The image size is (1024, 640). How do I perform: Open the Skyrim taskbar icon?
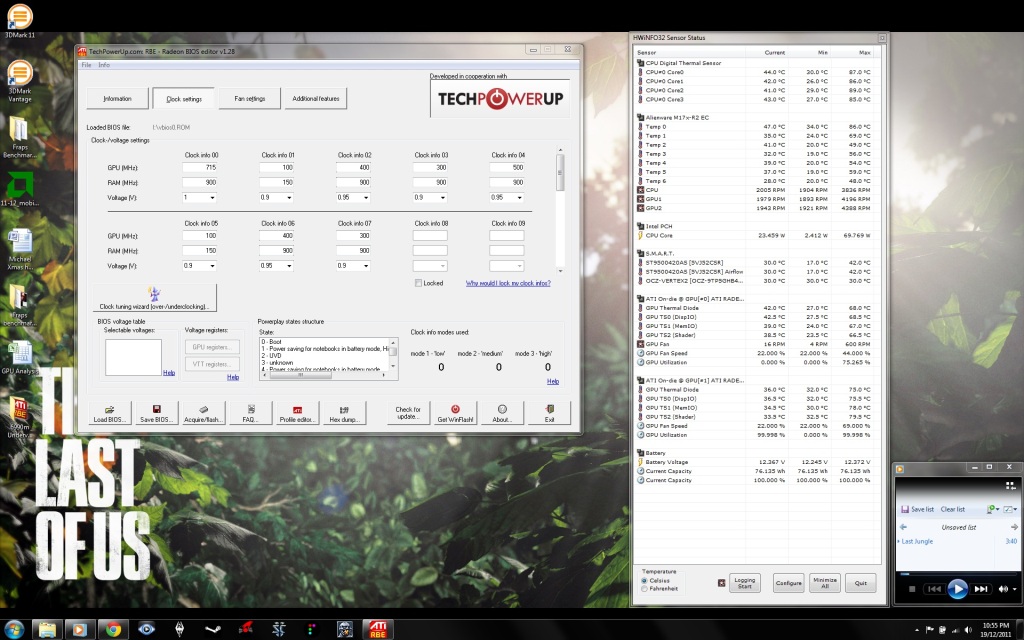[180, 629]
